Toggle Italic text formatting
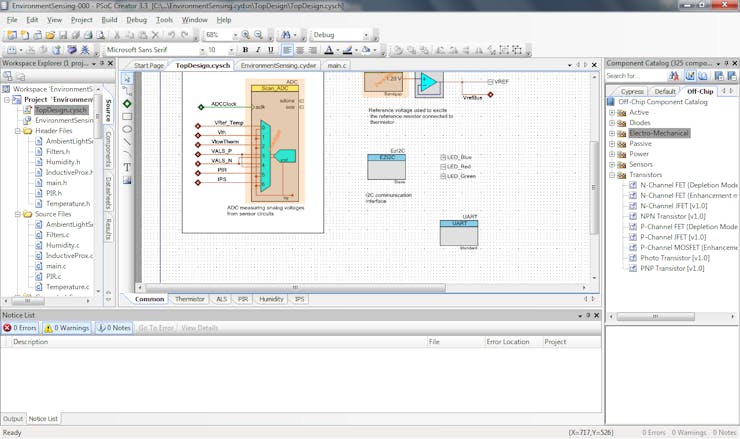 coord(258,50)
